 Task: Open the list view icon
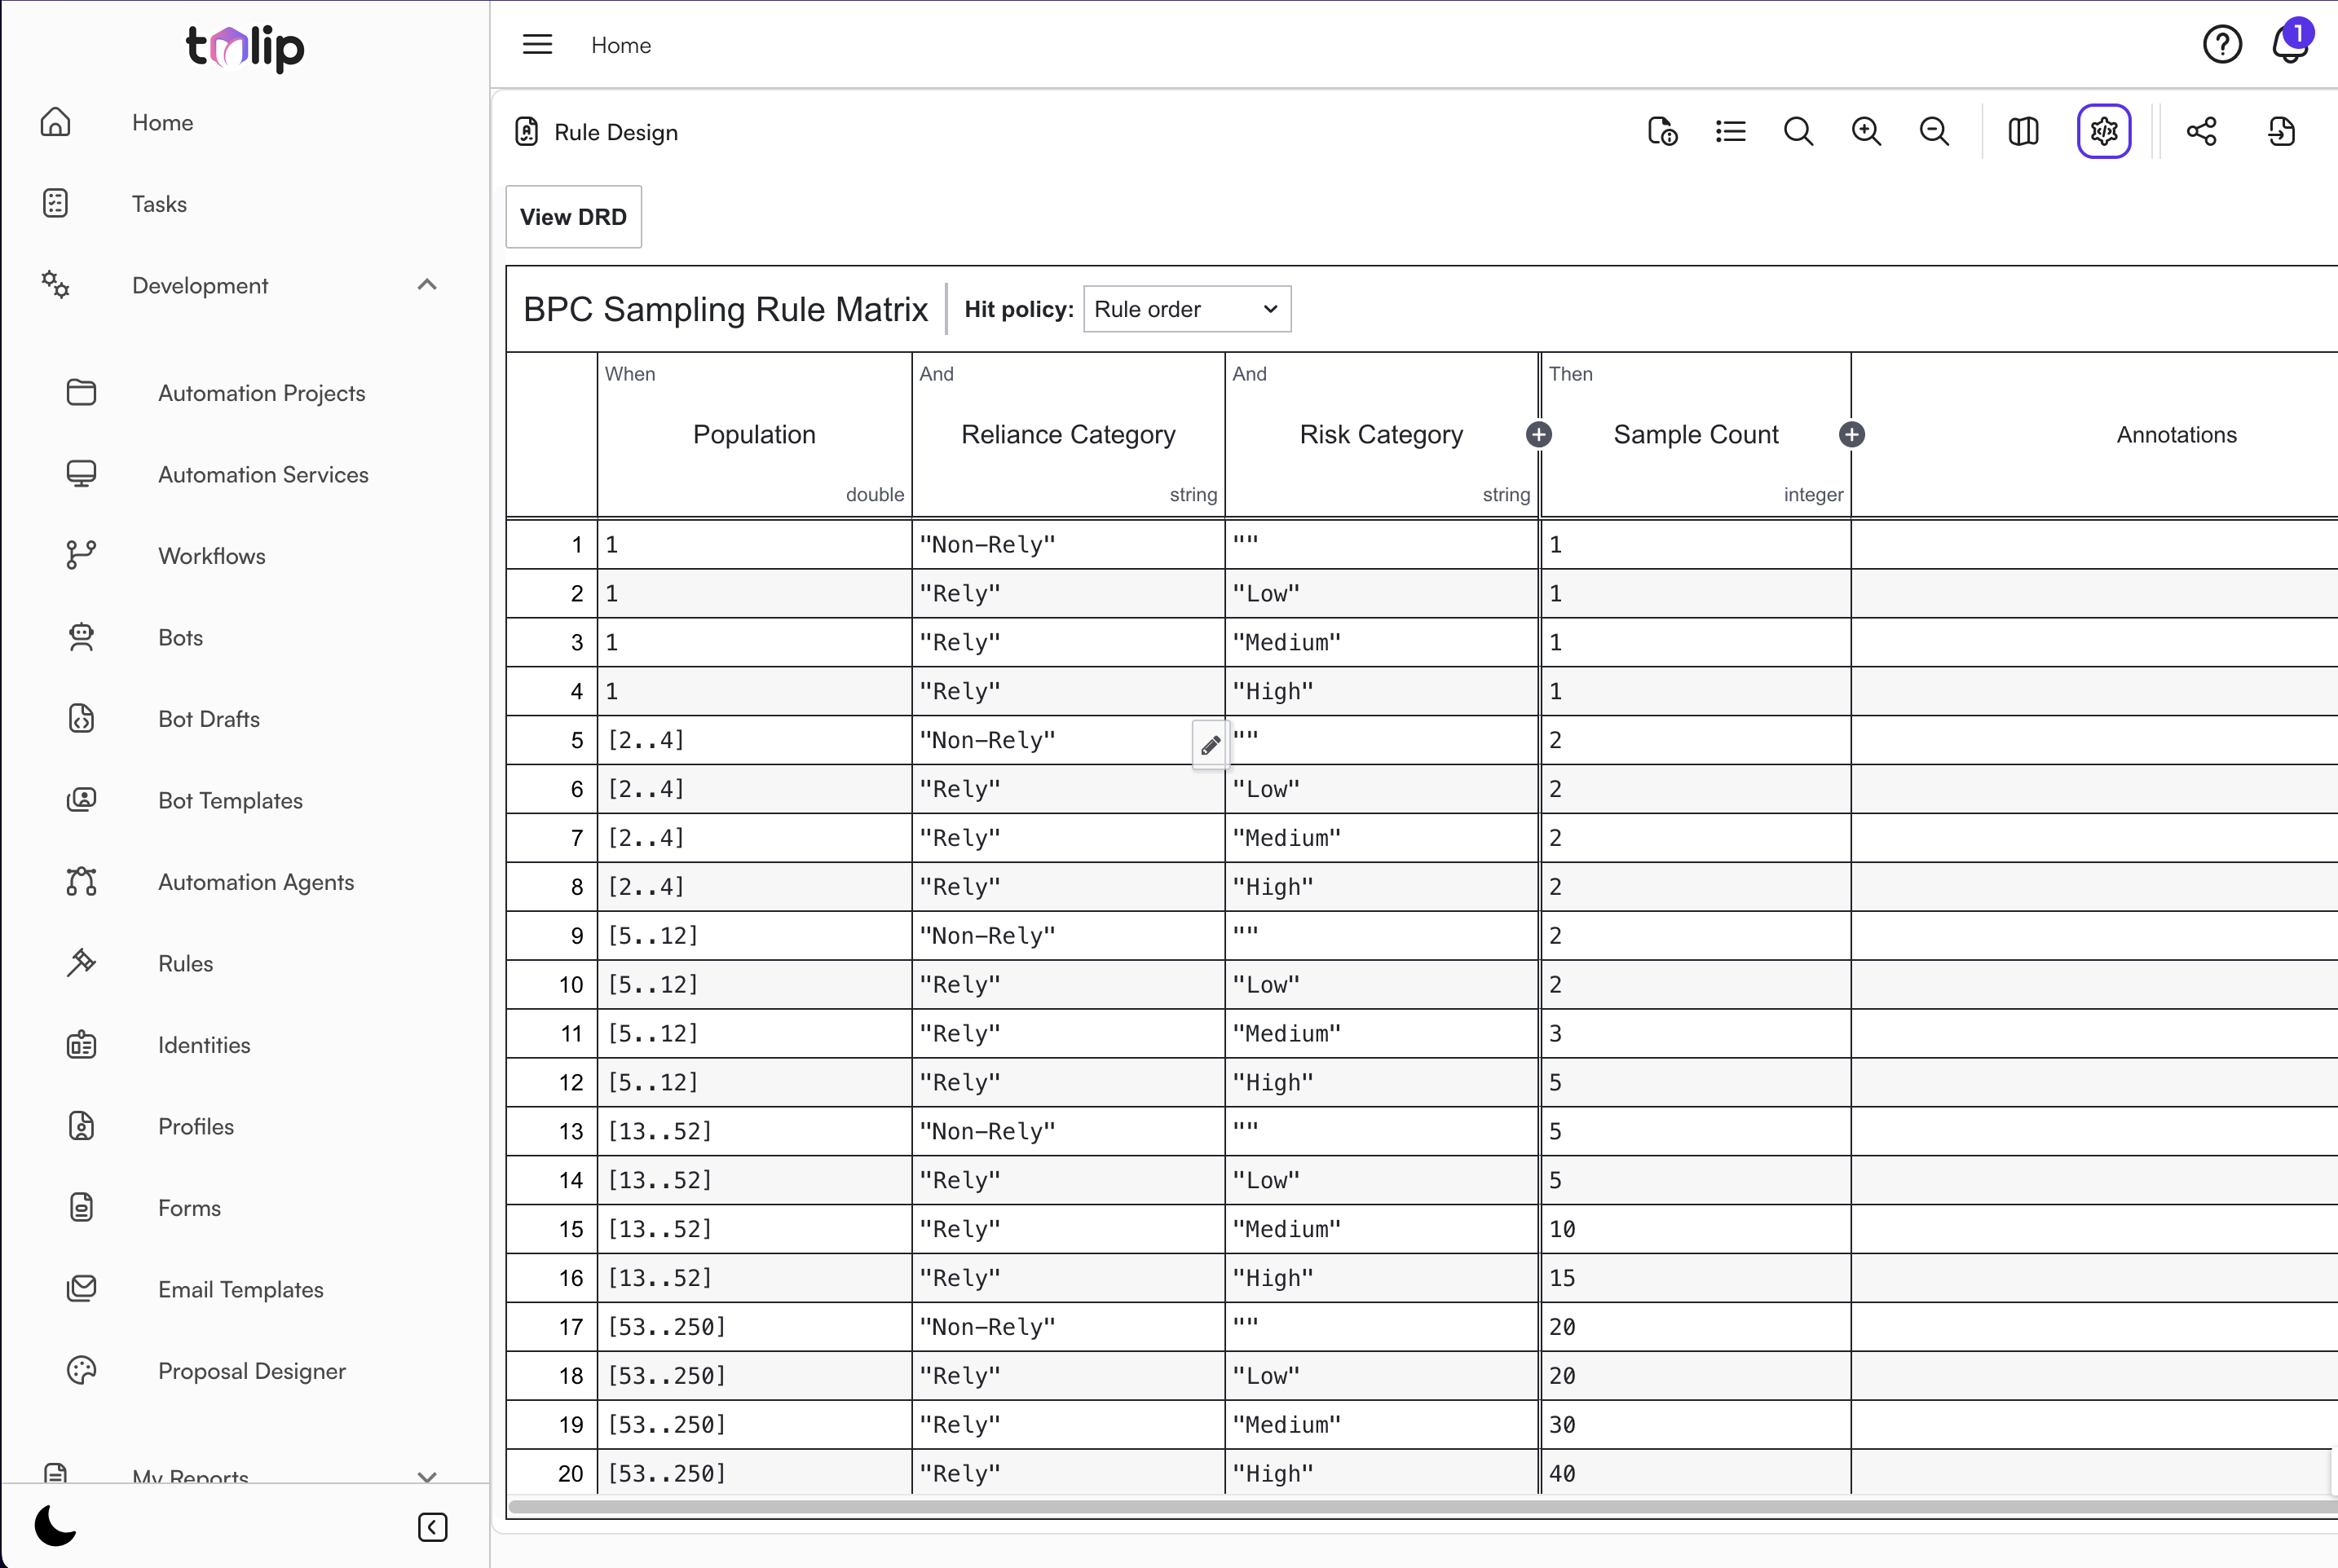pos(1730,132)
